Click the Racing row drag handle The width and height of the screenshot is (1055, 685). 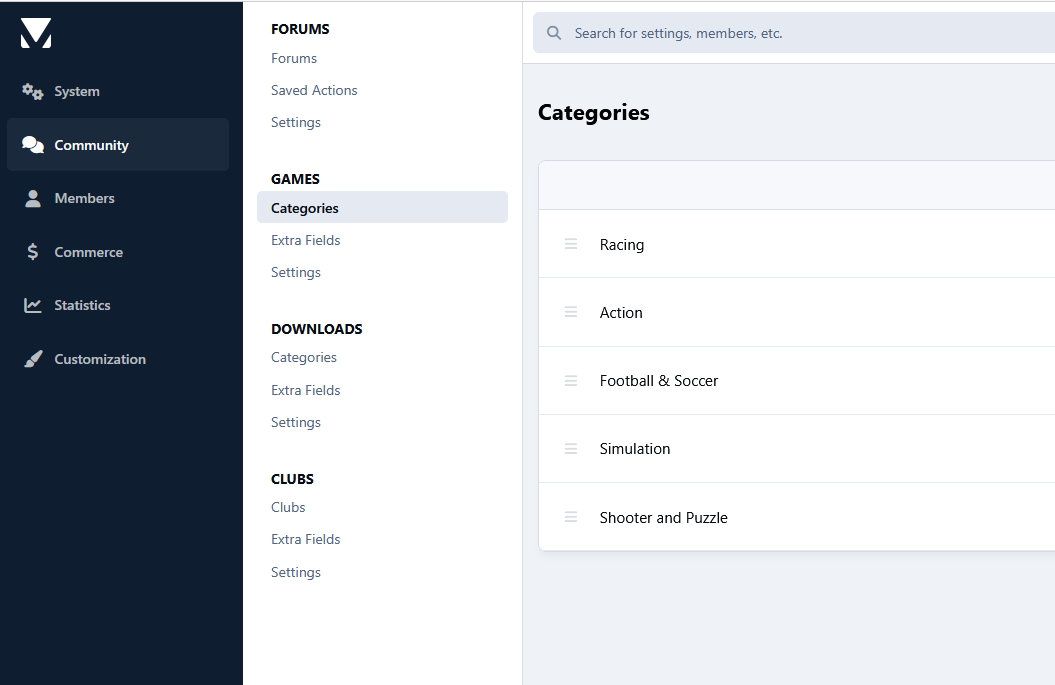point(571,244)
